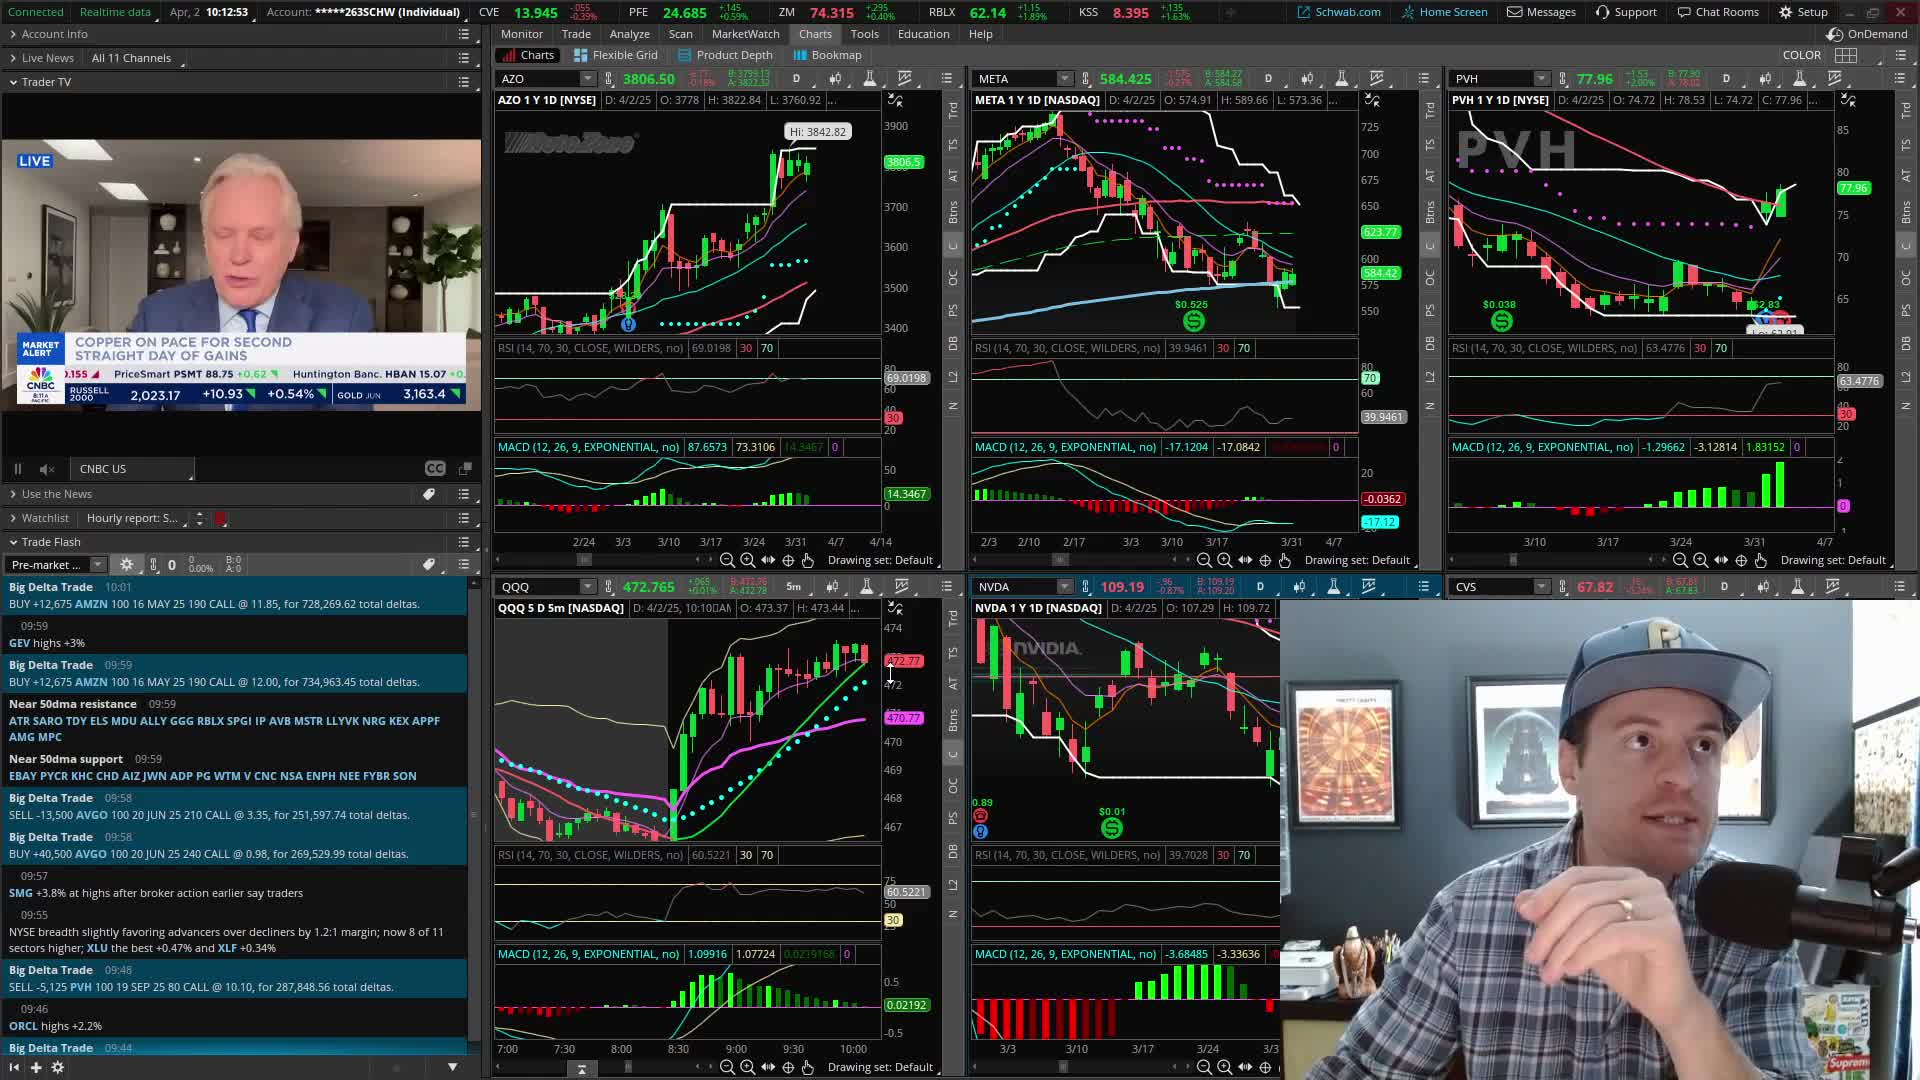Open META chart style candlestick icon
The height and width of the screenshot is (1080, 1920).
(x=1307, y=79)
